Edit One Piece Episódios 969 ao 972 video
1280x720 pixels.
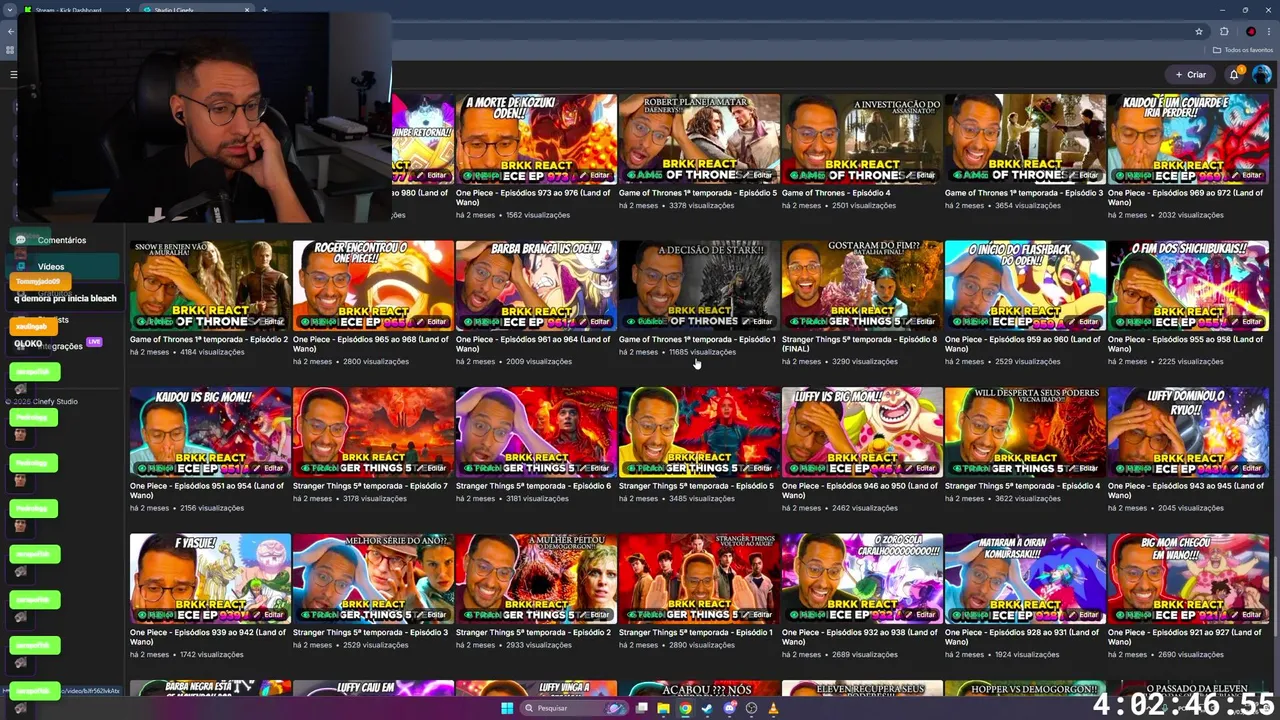[x=1247, y=175]
